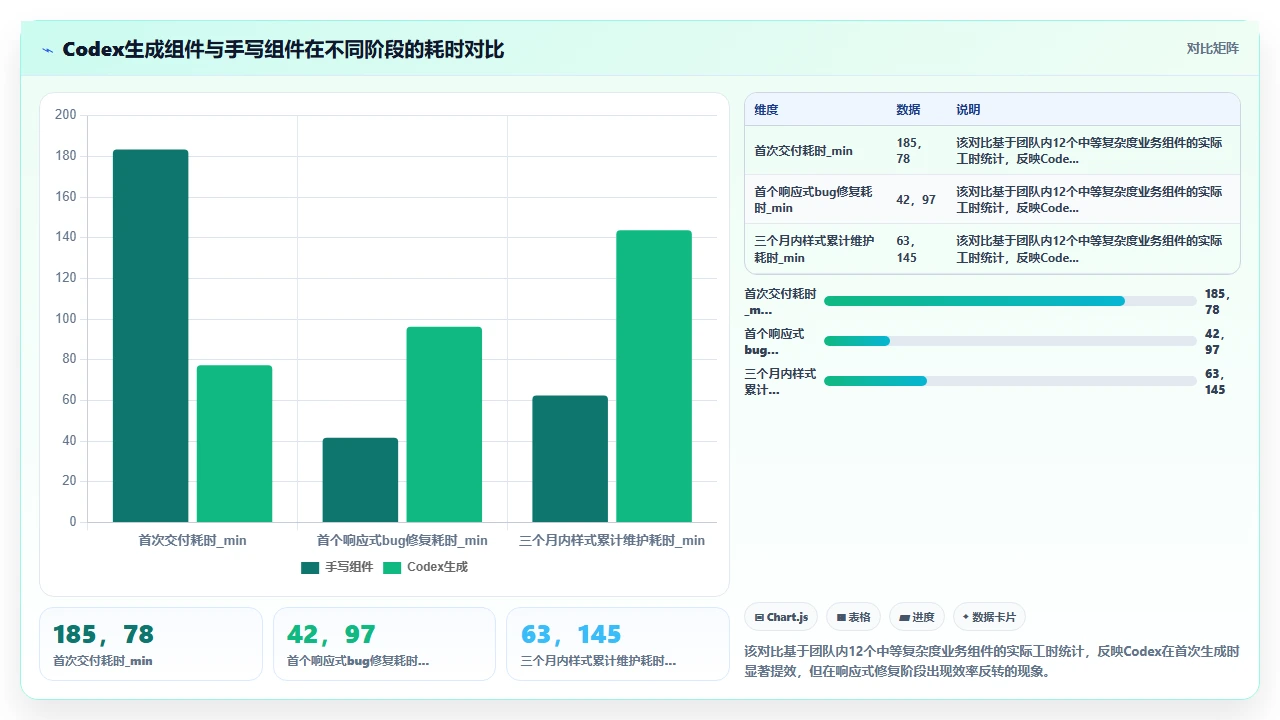Click the 手写组件 bar for 首次交付耗时_min
1280x720 pixels.
[x=150, y=336]
